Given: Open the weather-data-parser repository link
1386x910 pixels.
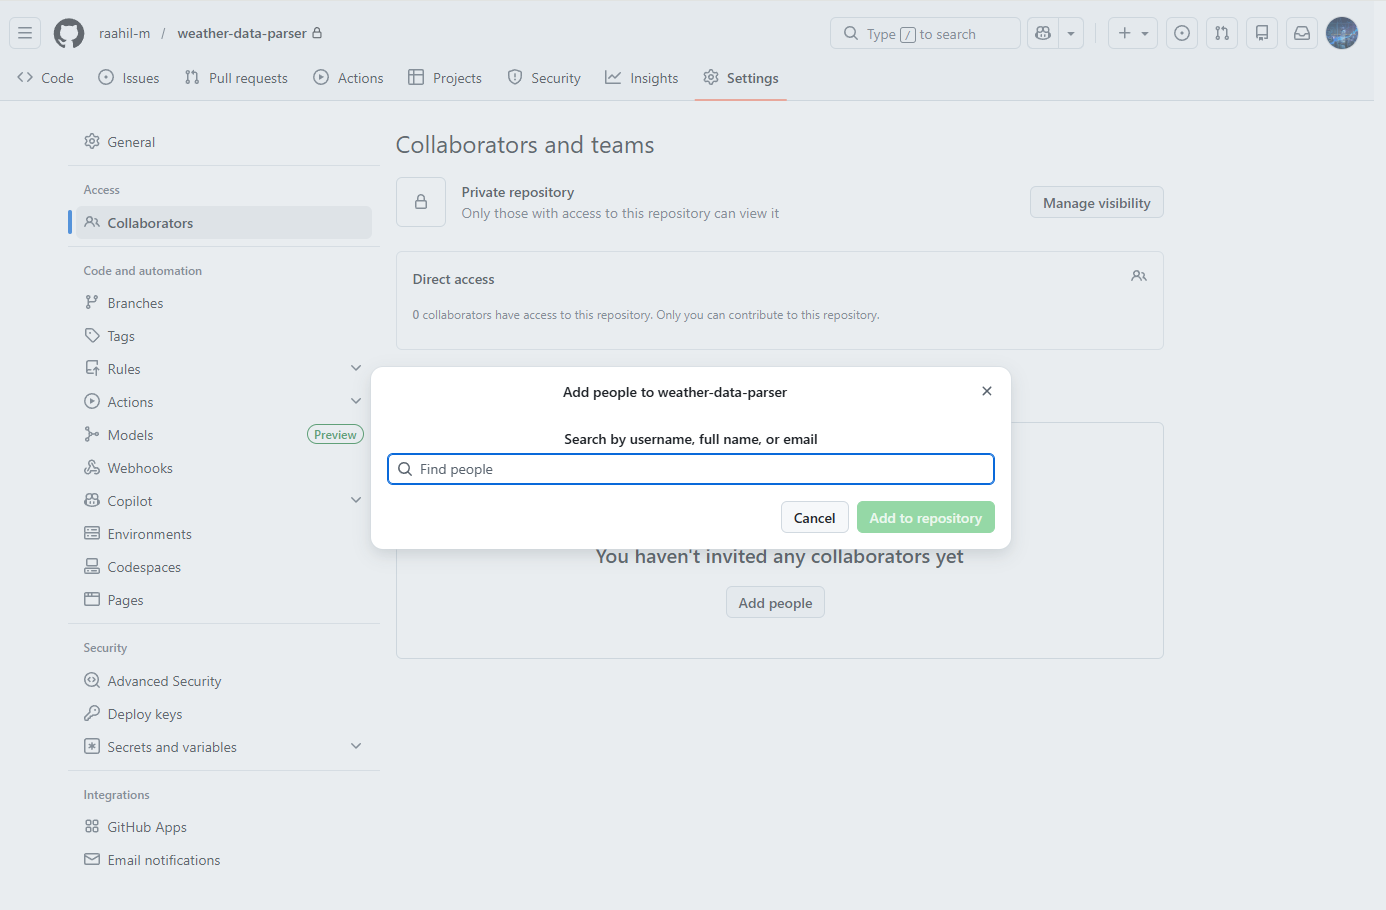Looking at the screenshot, I should [x=242, y=33].
